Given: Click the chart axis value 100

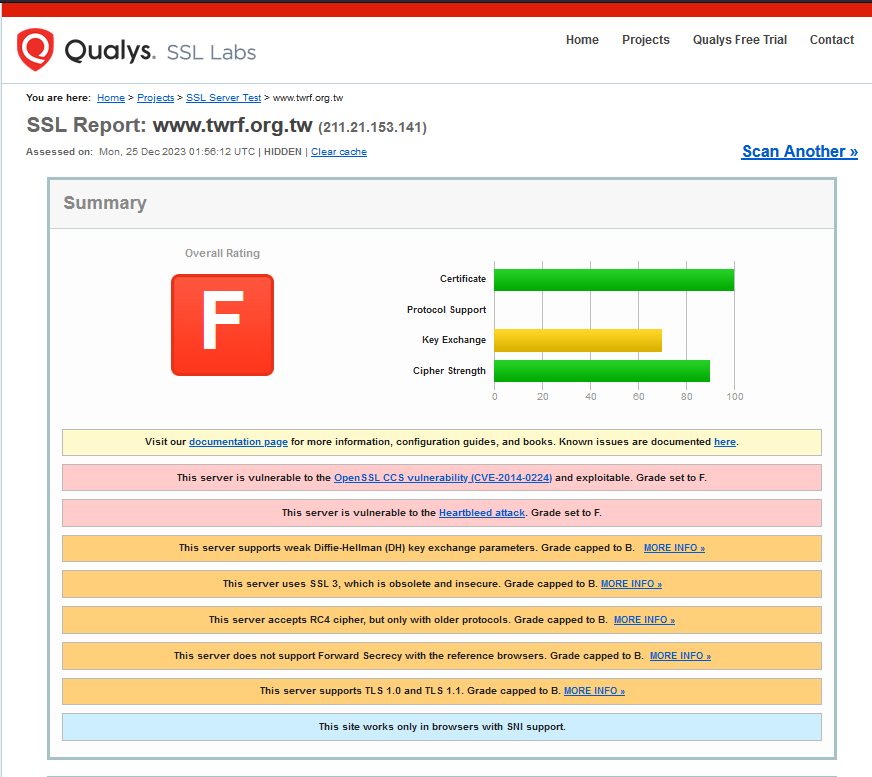Looking at the screenshot, I should (x=735, y=397).
